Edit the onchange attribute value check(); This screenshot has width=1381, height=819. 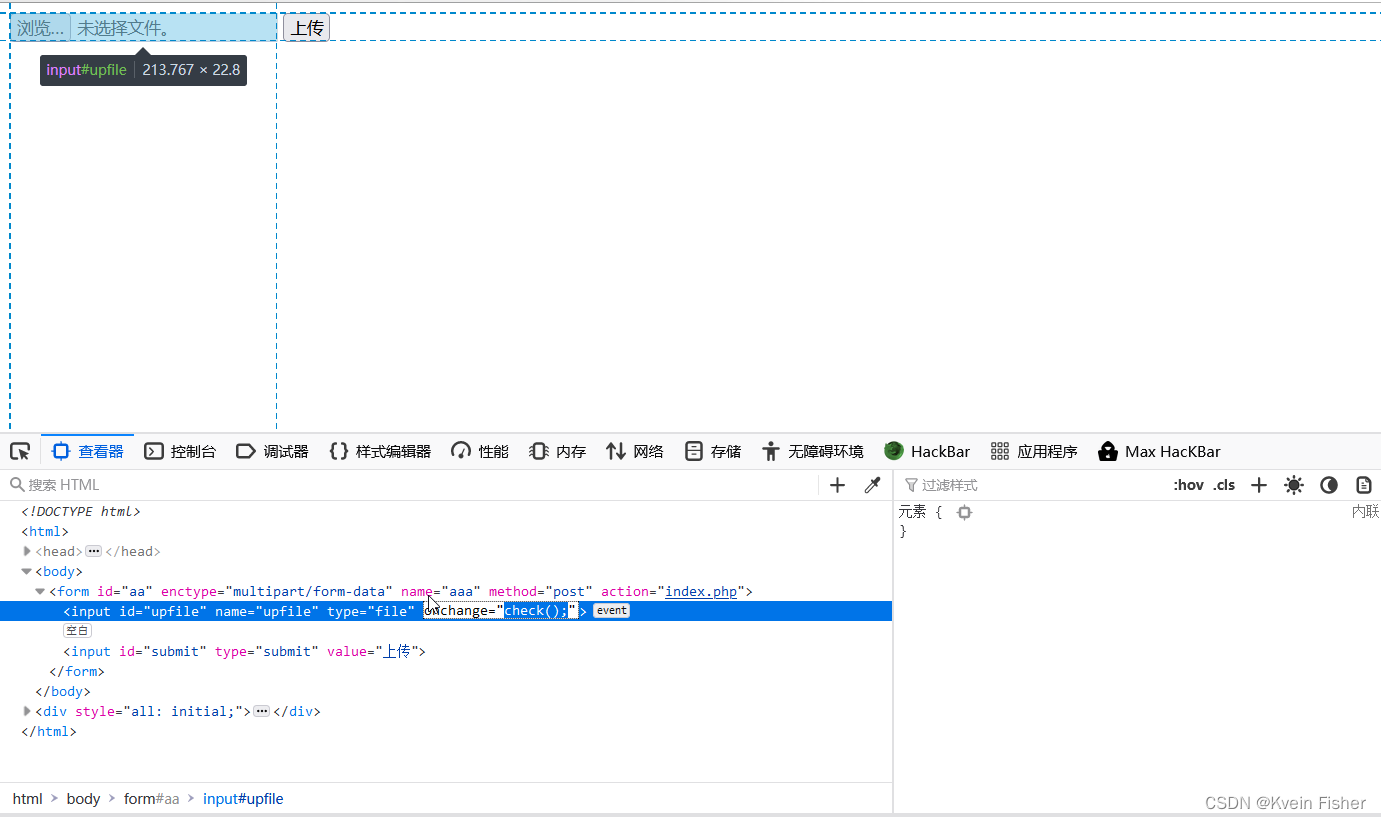pos(537,611)
